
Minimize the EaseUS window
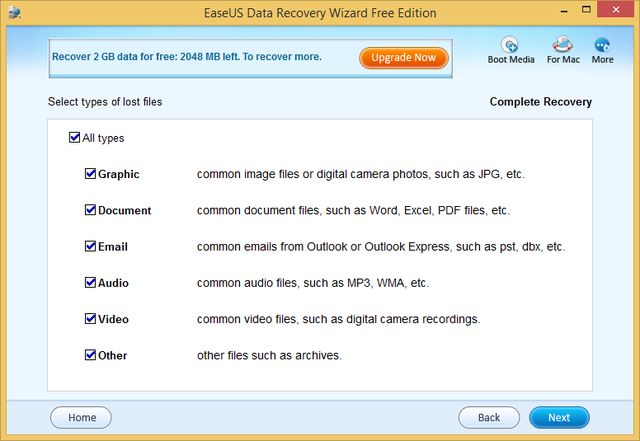[x=564, y=11]
